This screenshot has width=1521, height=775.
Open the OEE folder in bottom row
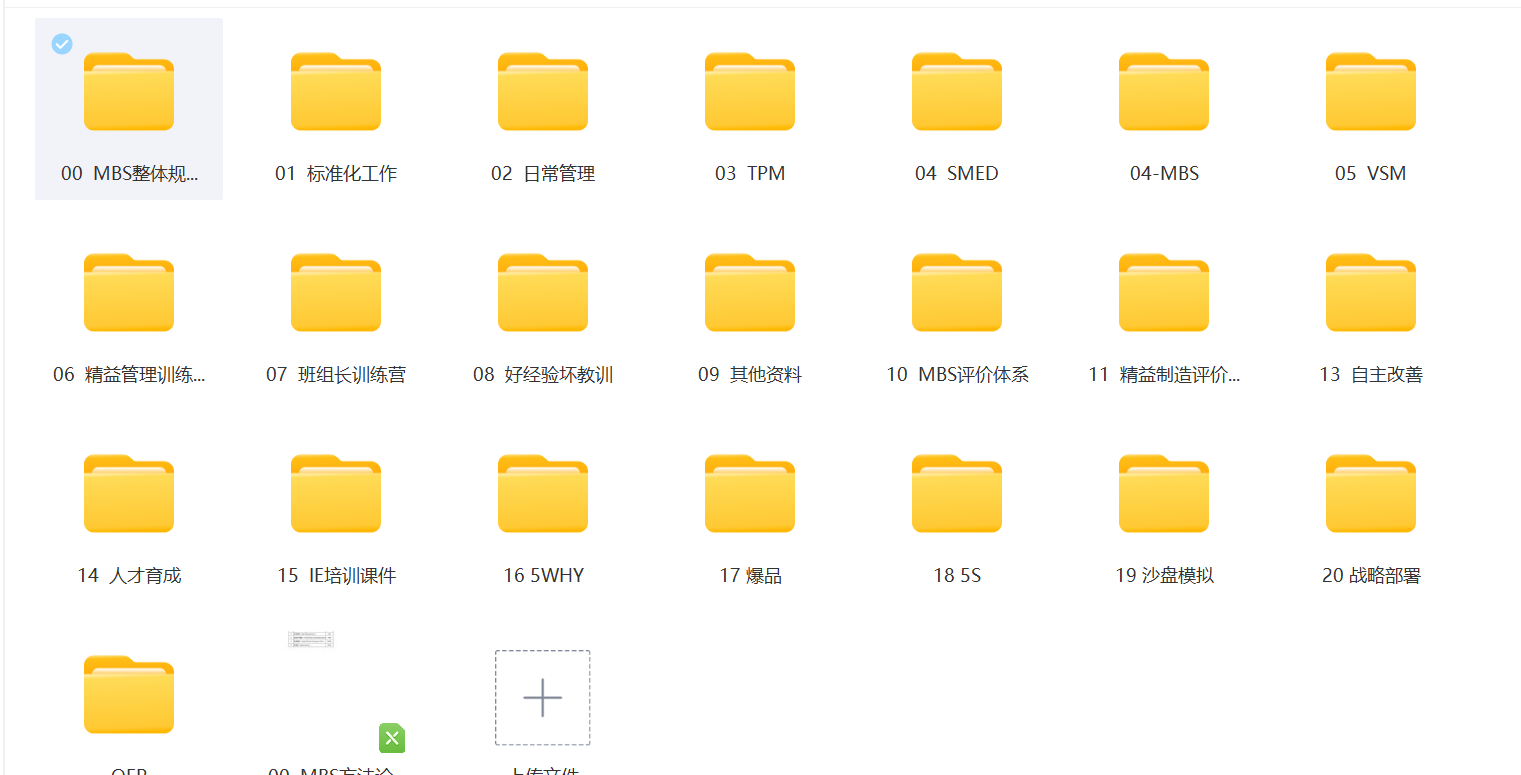click(x=129, y=695)
